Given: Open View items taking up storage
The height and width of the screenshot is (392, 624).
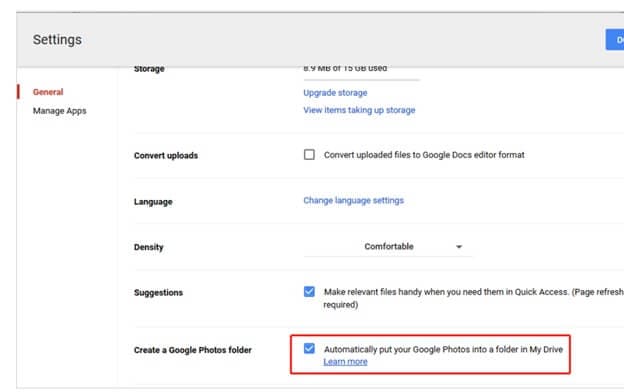Looking at the screenshot, I should pos(359,110).
